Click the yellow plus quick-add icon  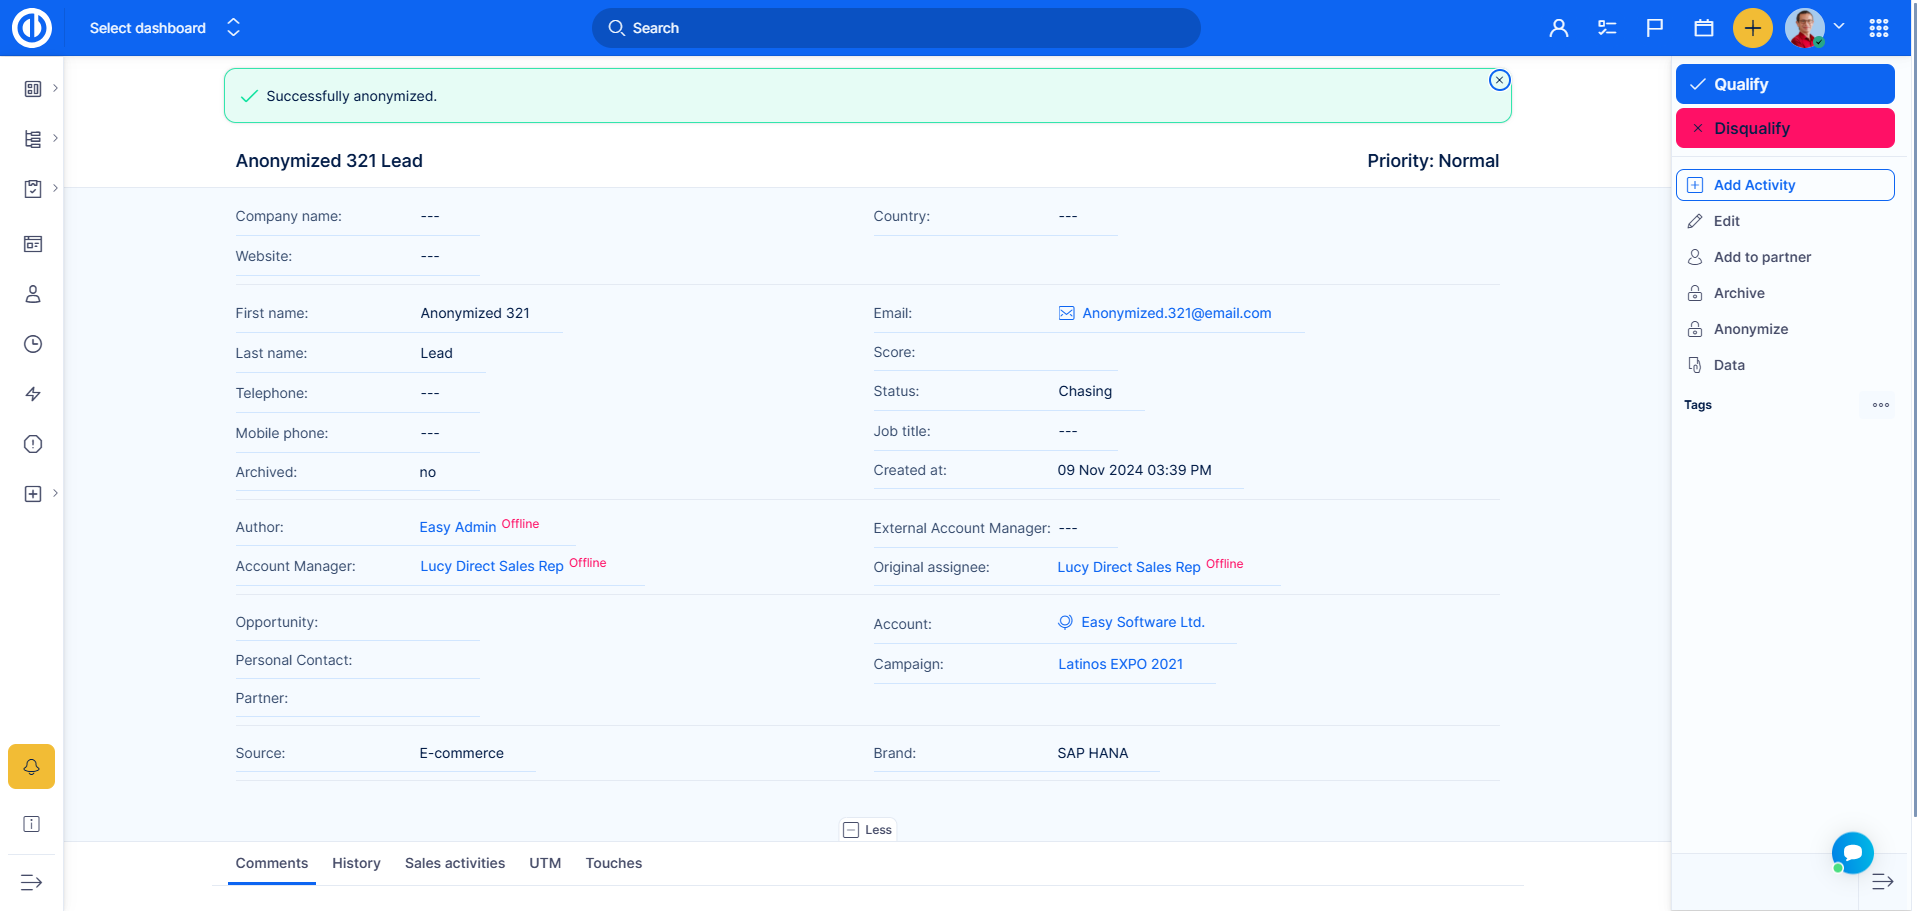pos(1752,28)
